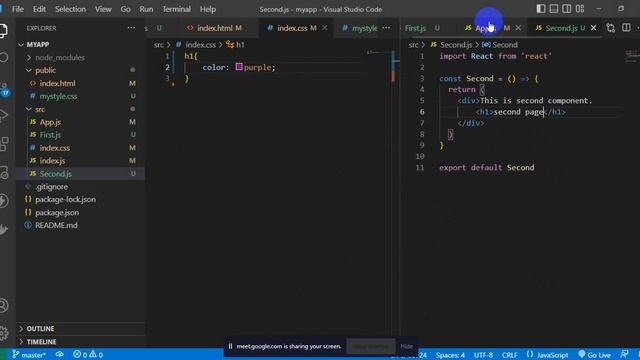Click the master branch indicator in status bar
640x360 pixels.
coord(29,355)
